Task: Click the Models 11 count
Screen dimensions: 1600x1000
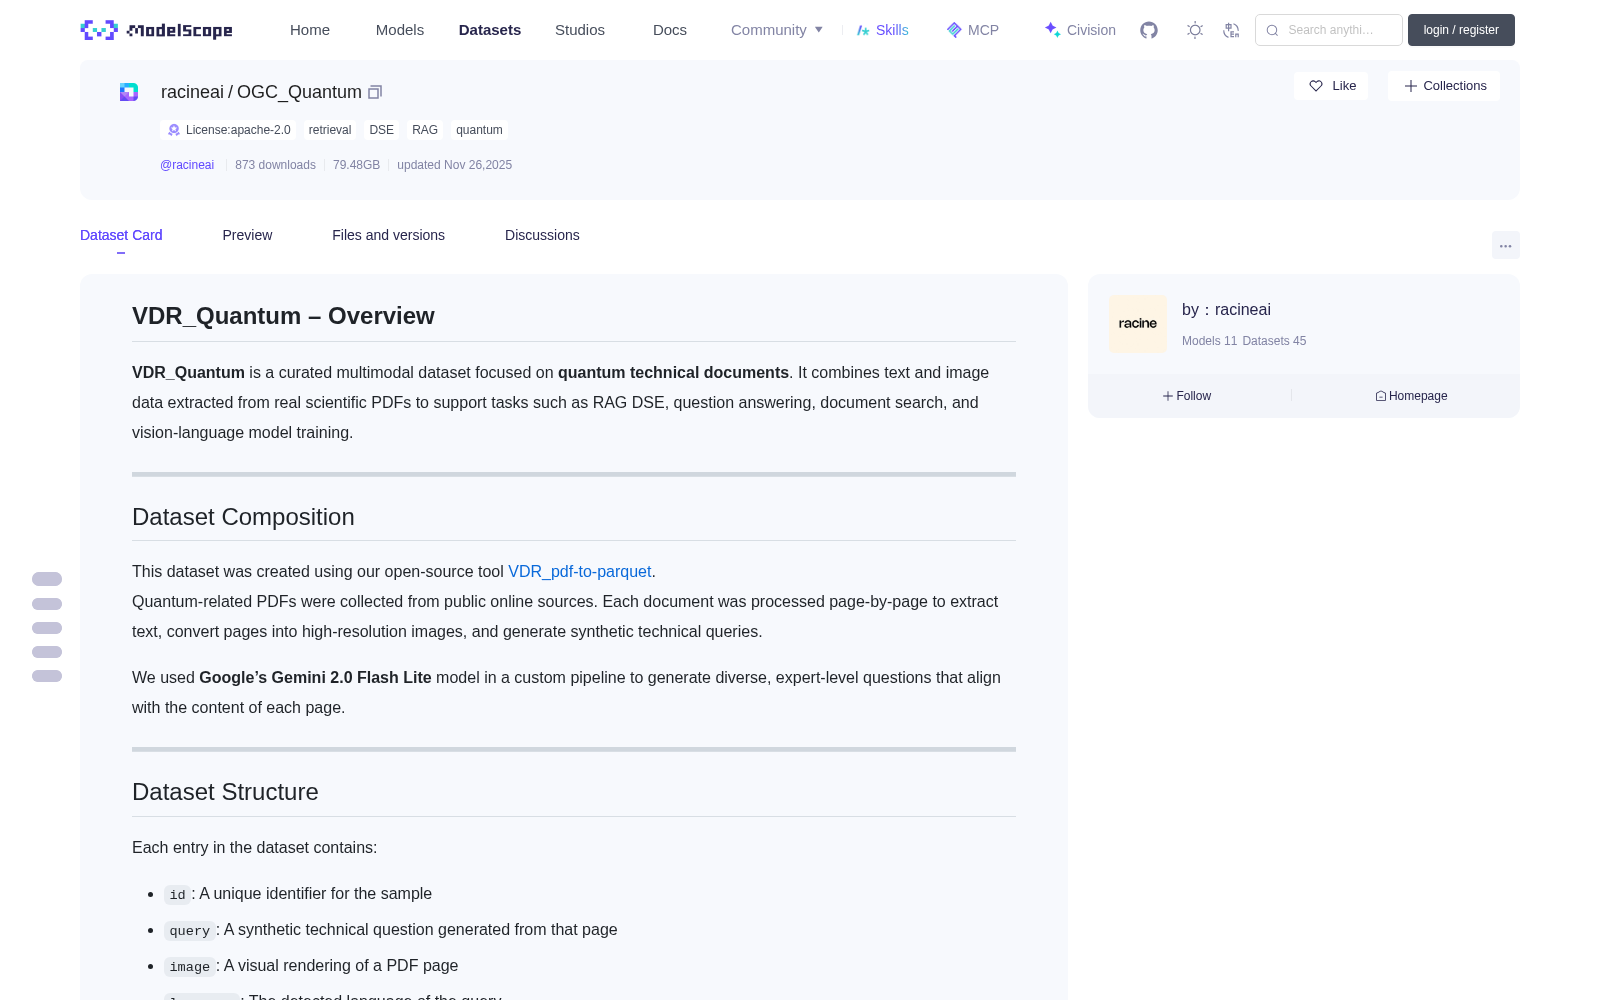Action: click(1209, 341)
